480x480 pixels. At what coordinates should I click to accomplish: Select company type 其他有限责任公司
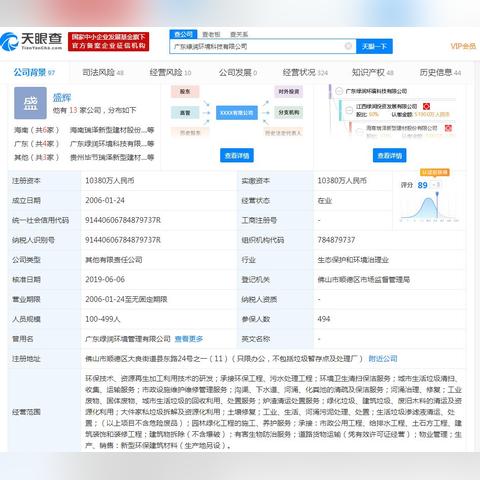(114, 260)
